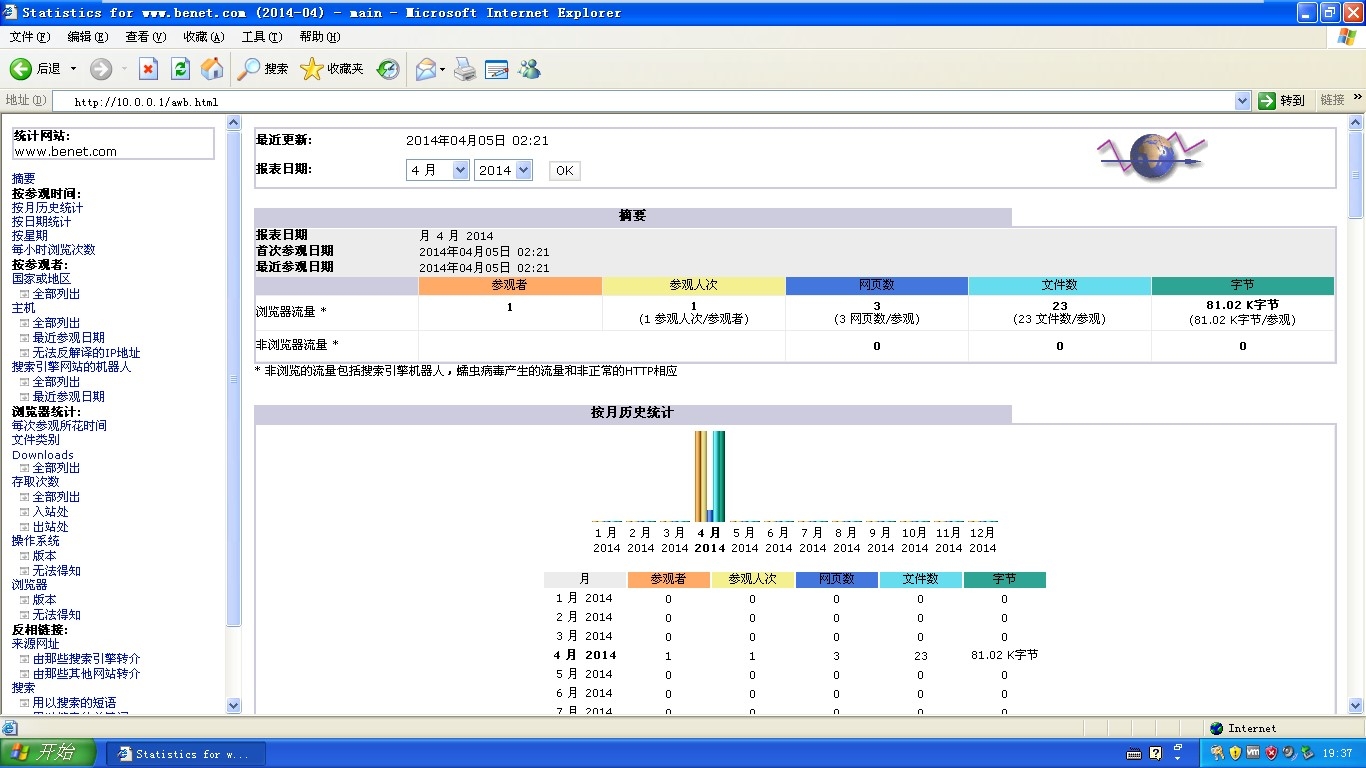Click the red shield alert tray icon
1366x768 pixels.
[x=1271, y=752]
